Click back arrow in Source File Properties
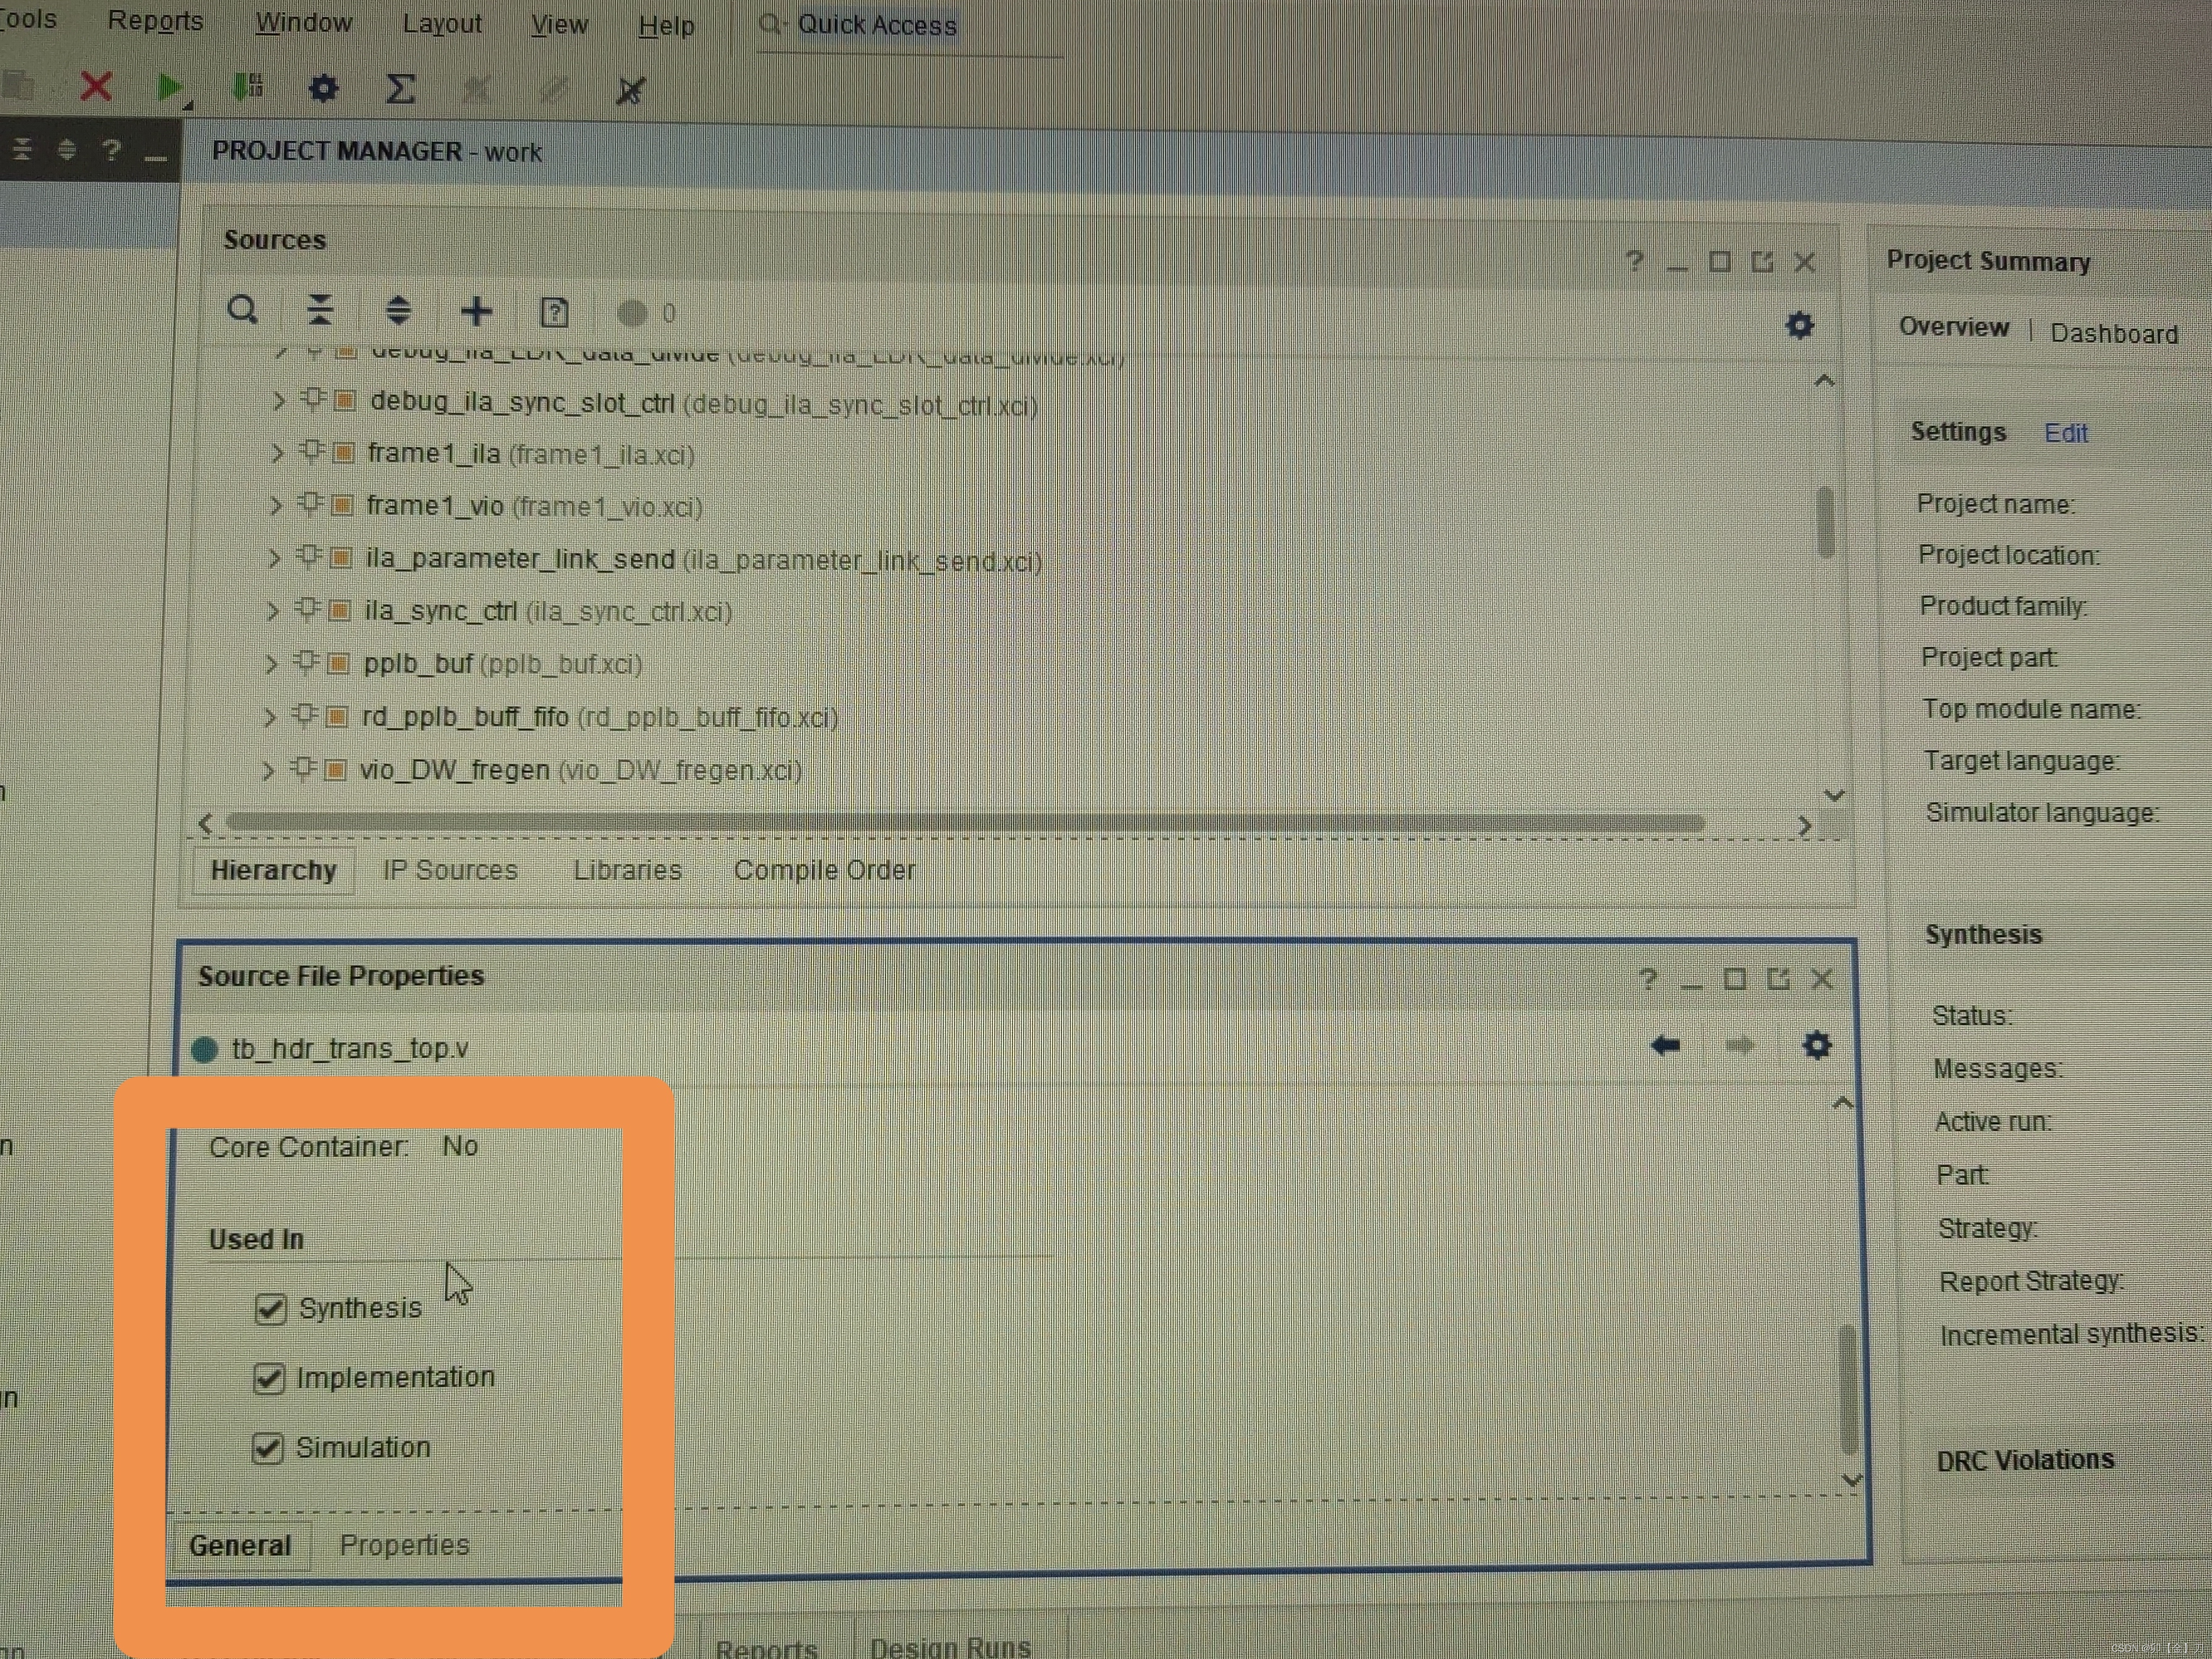The height and width of the screenshot is (1659, 2212). click(1665, 1046)
